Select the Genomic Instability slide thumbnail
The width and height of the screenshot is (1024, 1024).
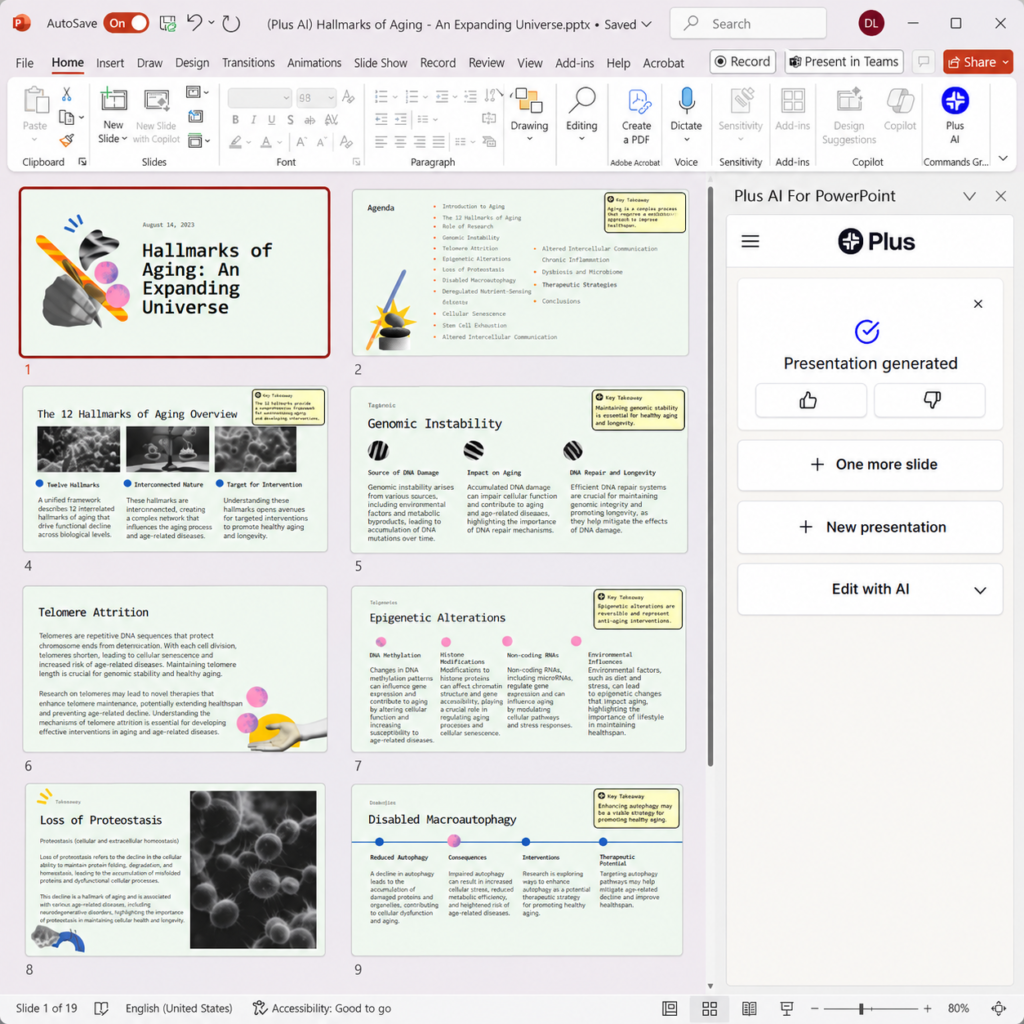(519, 470)
